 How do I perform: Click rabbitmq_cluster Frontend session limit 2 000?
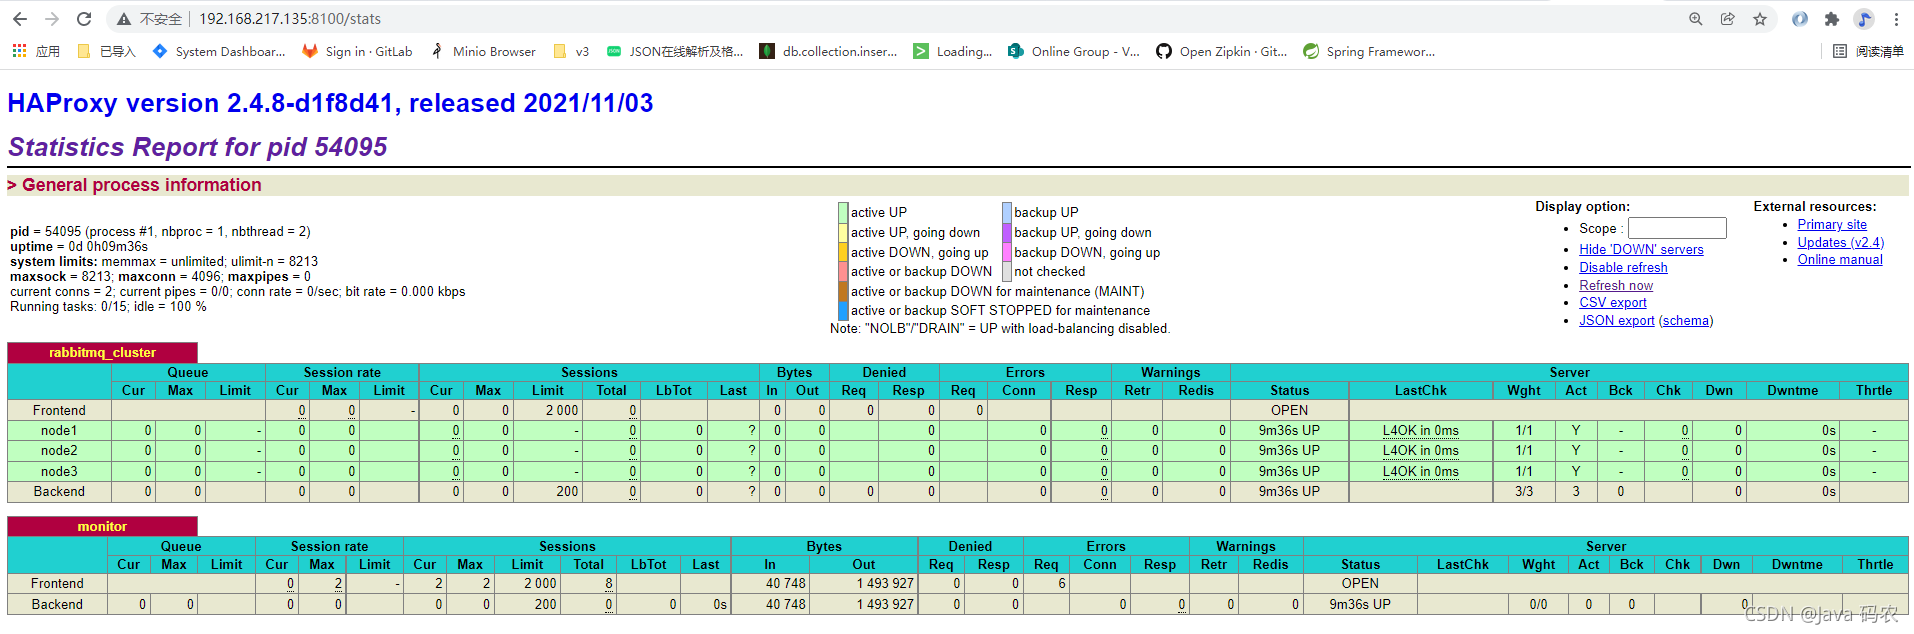pyautogui.click(x=562, y=411)
